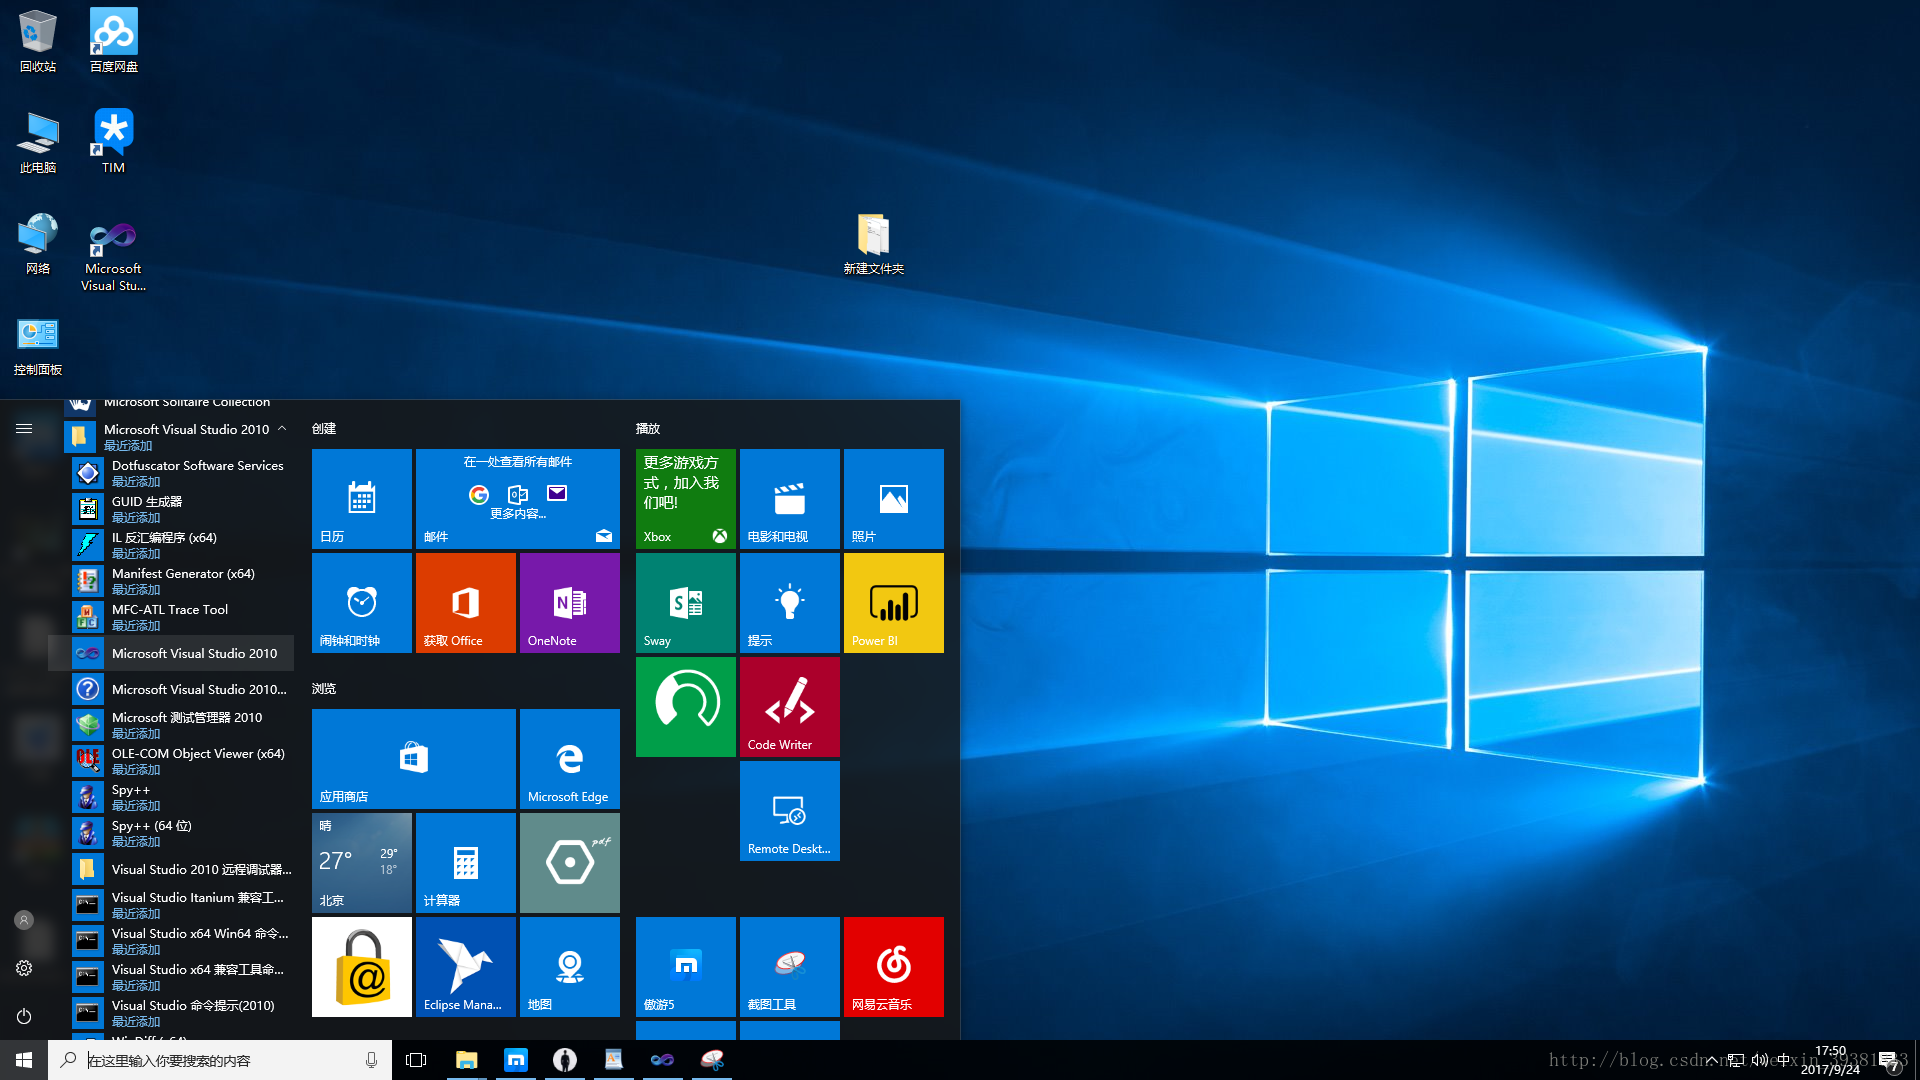Open the 北京 weather tile

point(362,863)
